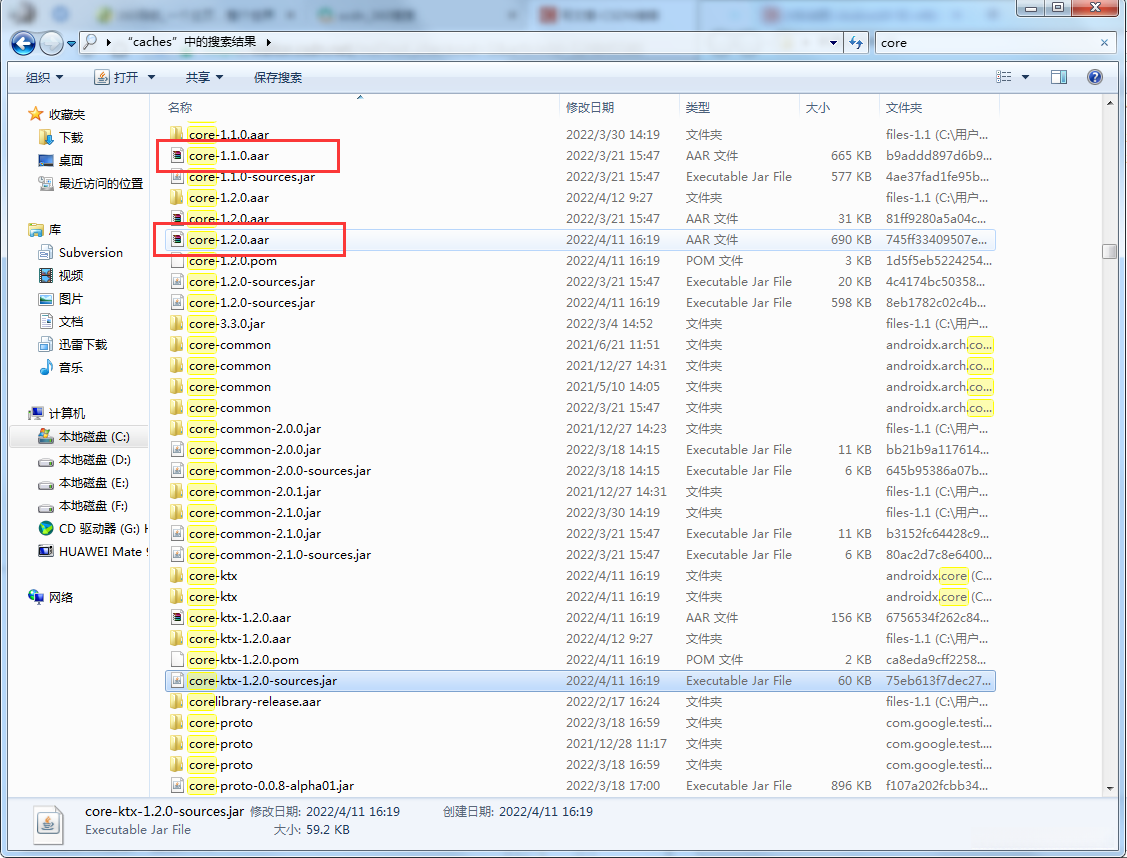Click the change view icon
This screenshot has width=1127, height=858.
point(1004,77)
